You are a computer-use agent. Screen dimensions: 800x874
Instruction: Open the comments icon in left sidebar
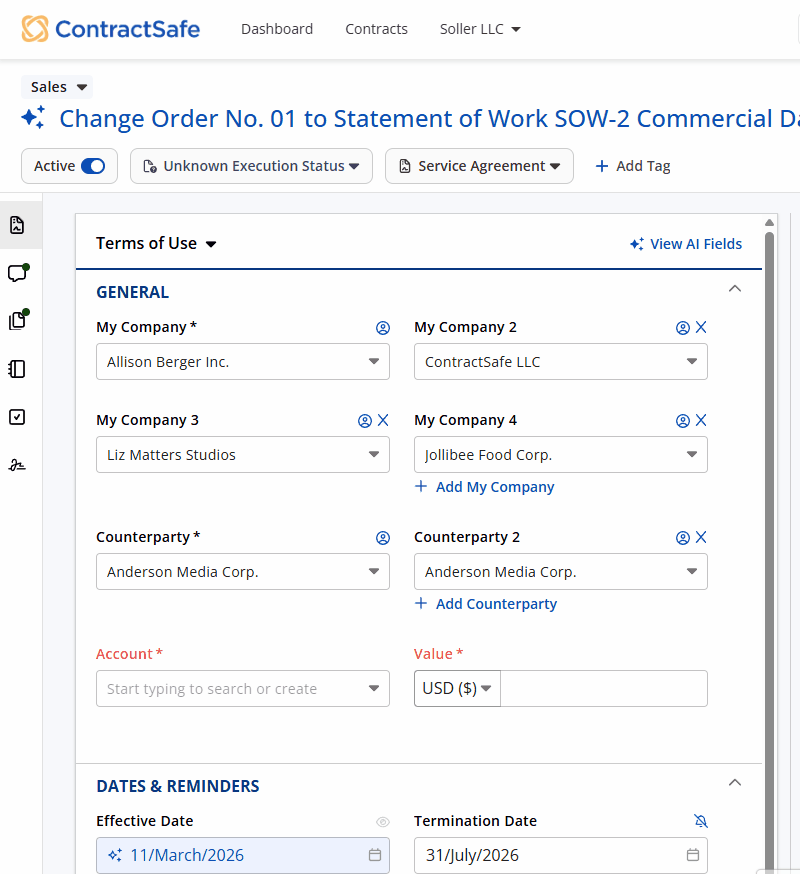[x=17, y=273]
